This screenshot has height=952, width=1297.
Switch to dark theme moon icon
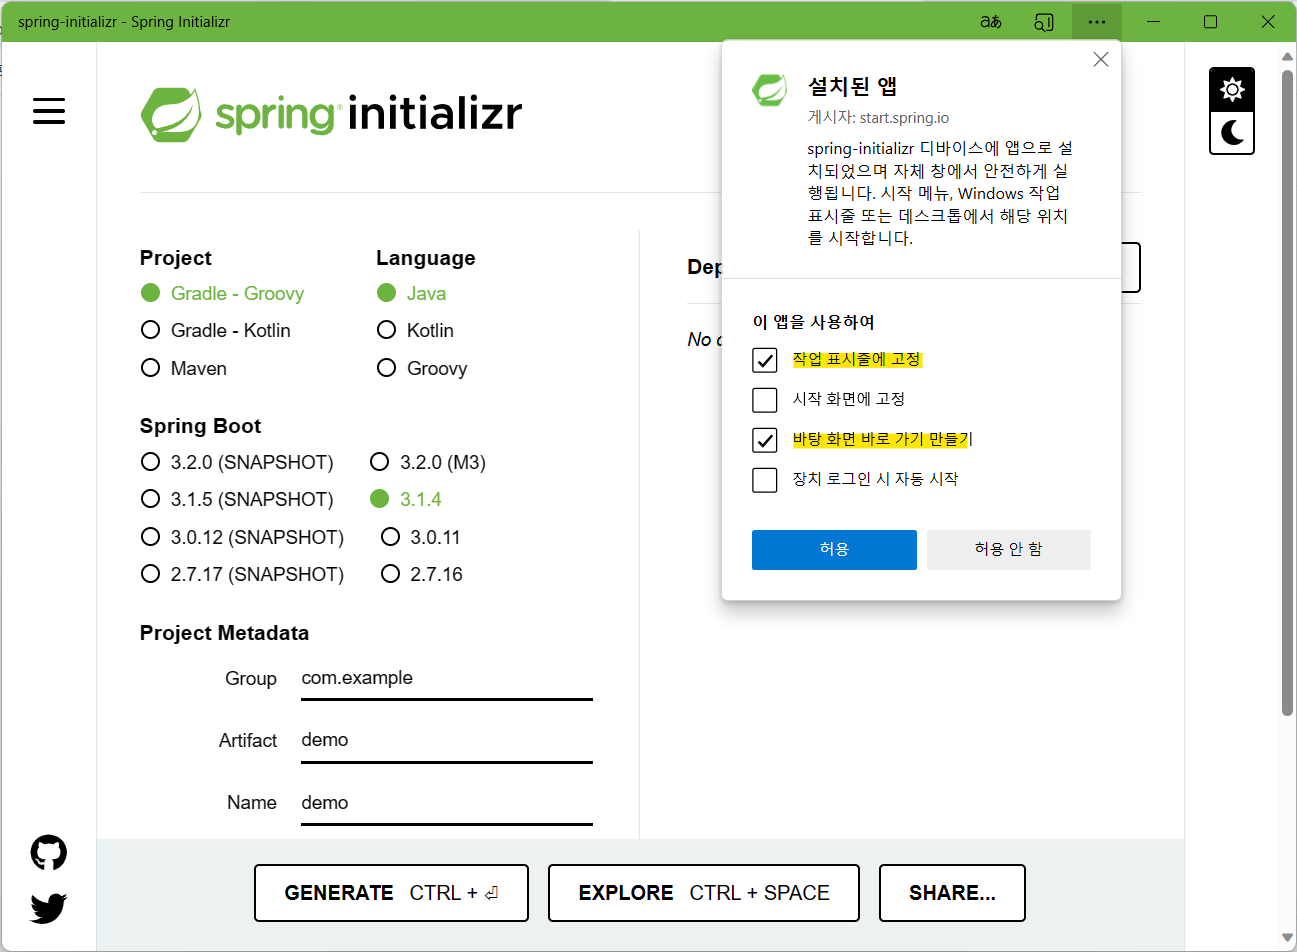coord(1232,132)
